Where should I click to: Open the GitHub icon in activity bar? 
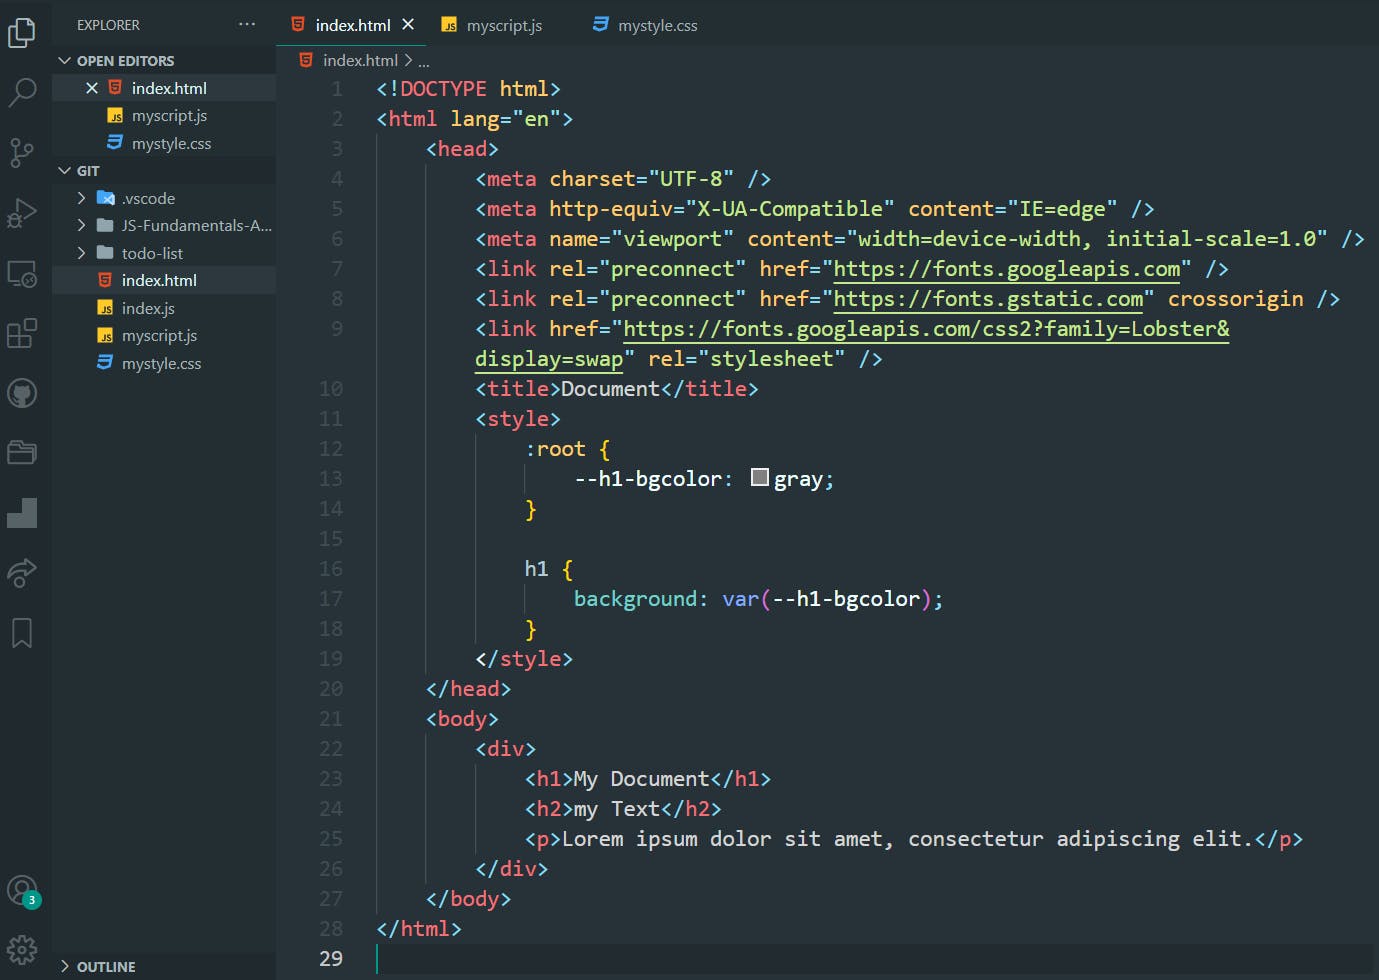coord(21,393)
